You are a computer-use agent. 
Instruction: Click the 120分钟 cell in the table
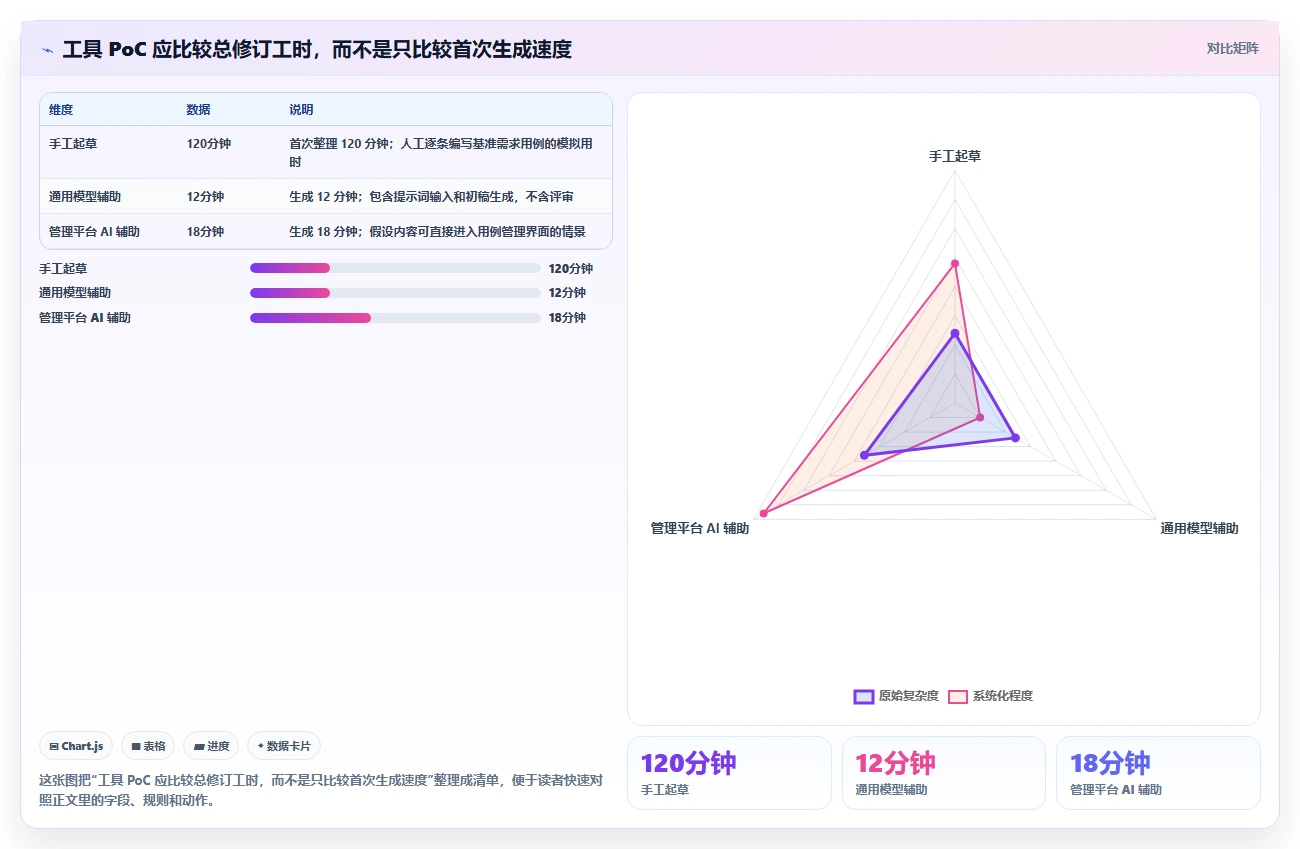tap(208, 144)
